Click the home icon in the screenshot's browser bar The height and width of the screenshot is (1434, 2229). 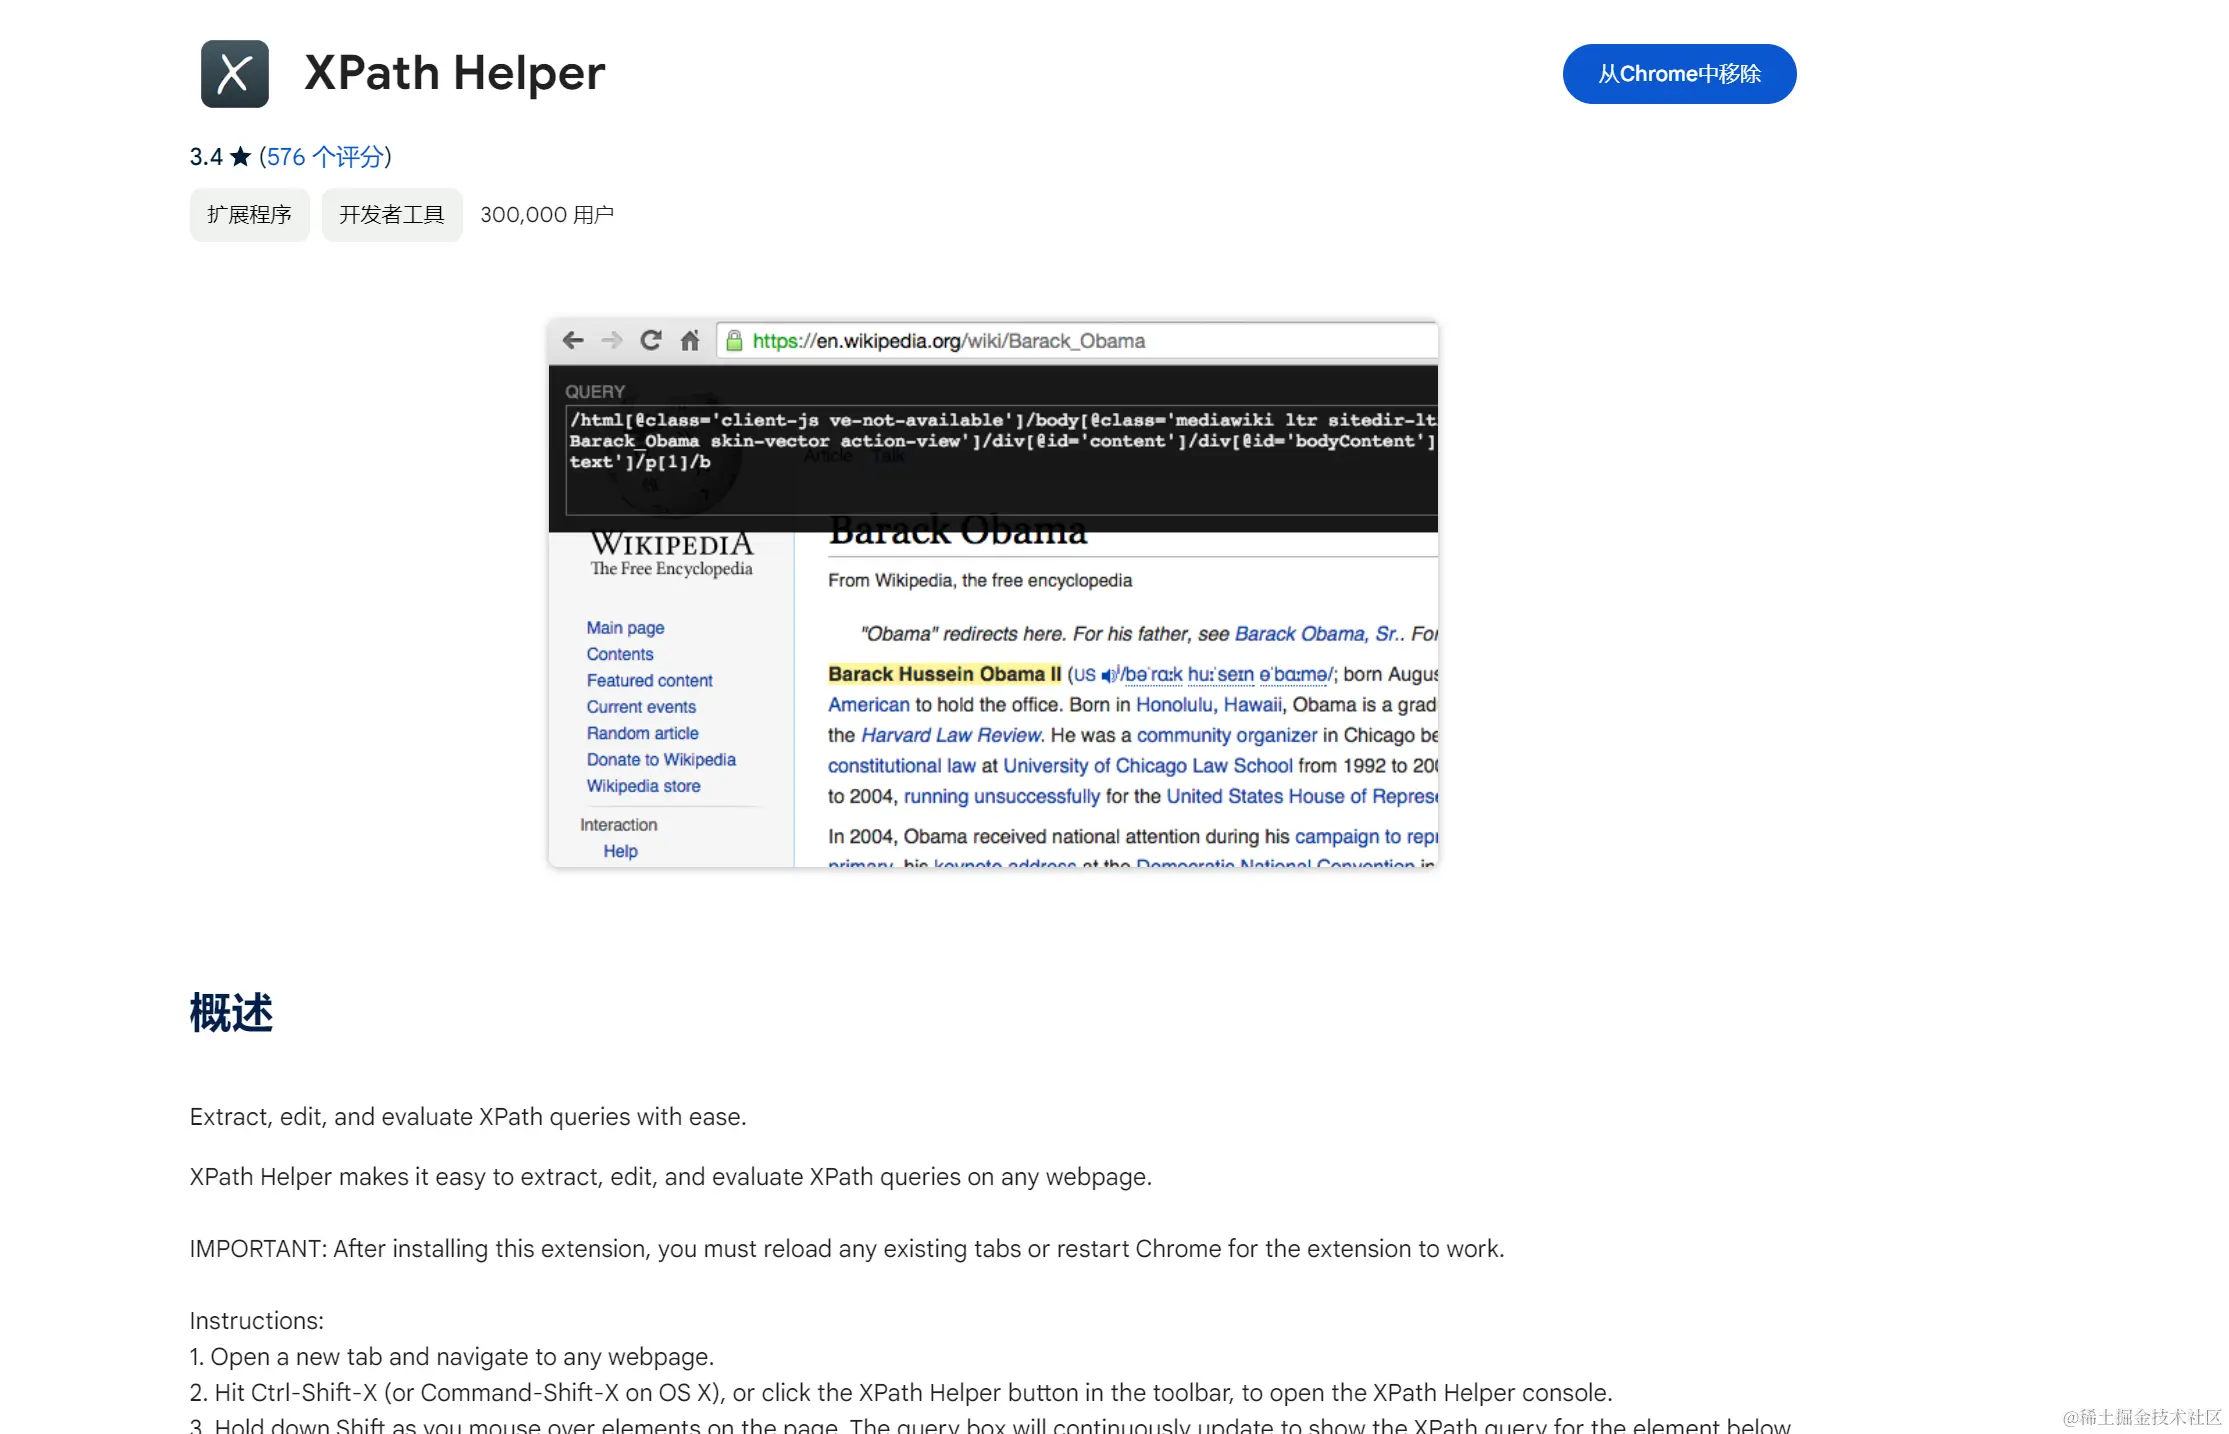pyautogui.click(x=690, y=341)
